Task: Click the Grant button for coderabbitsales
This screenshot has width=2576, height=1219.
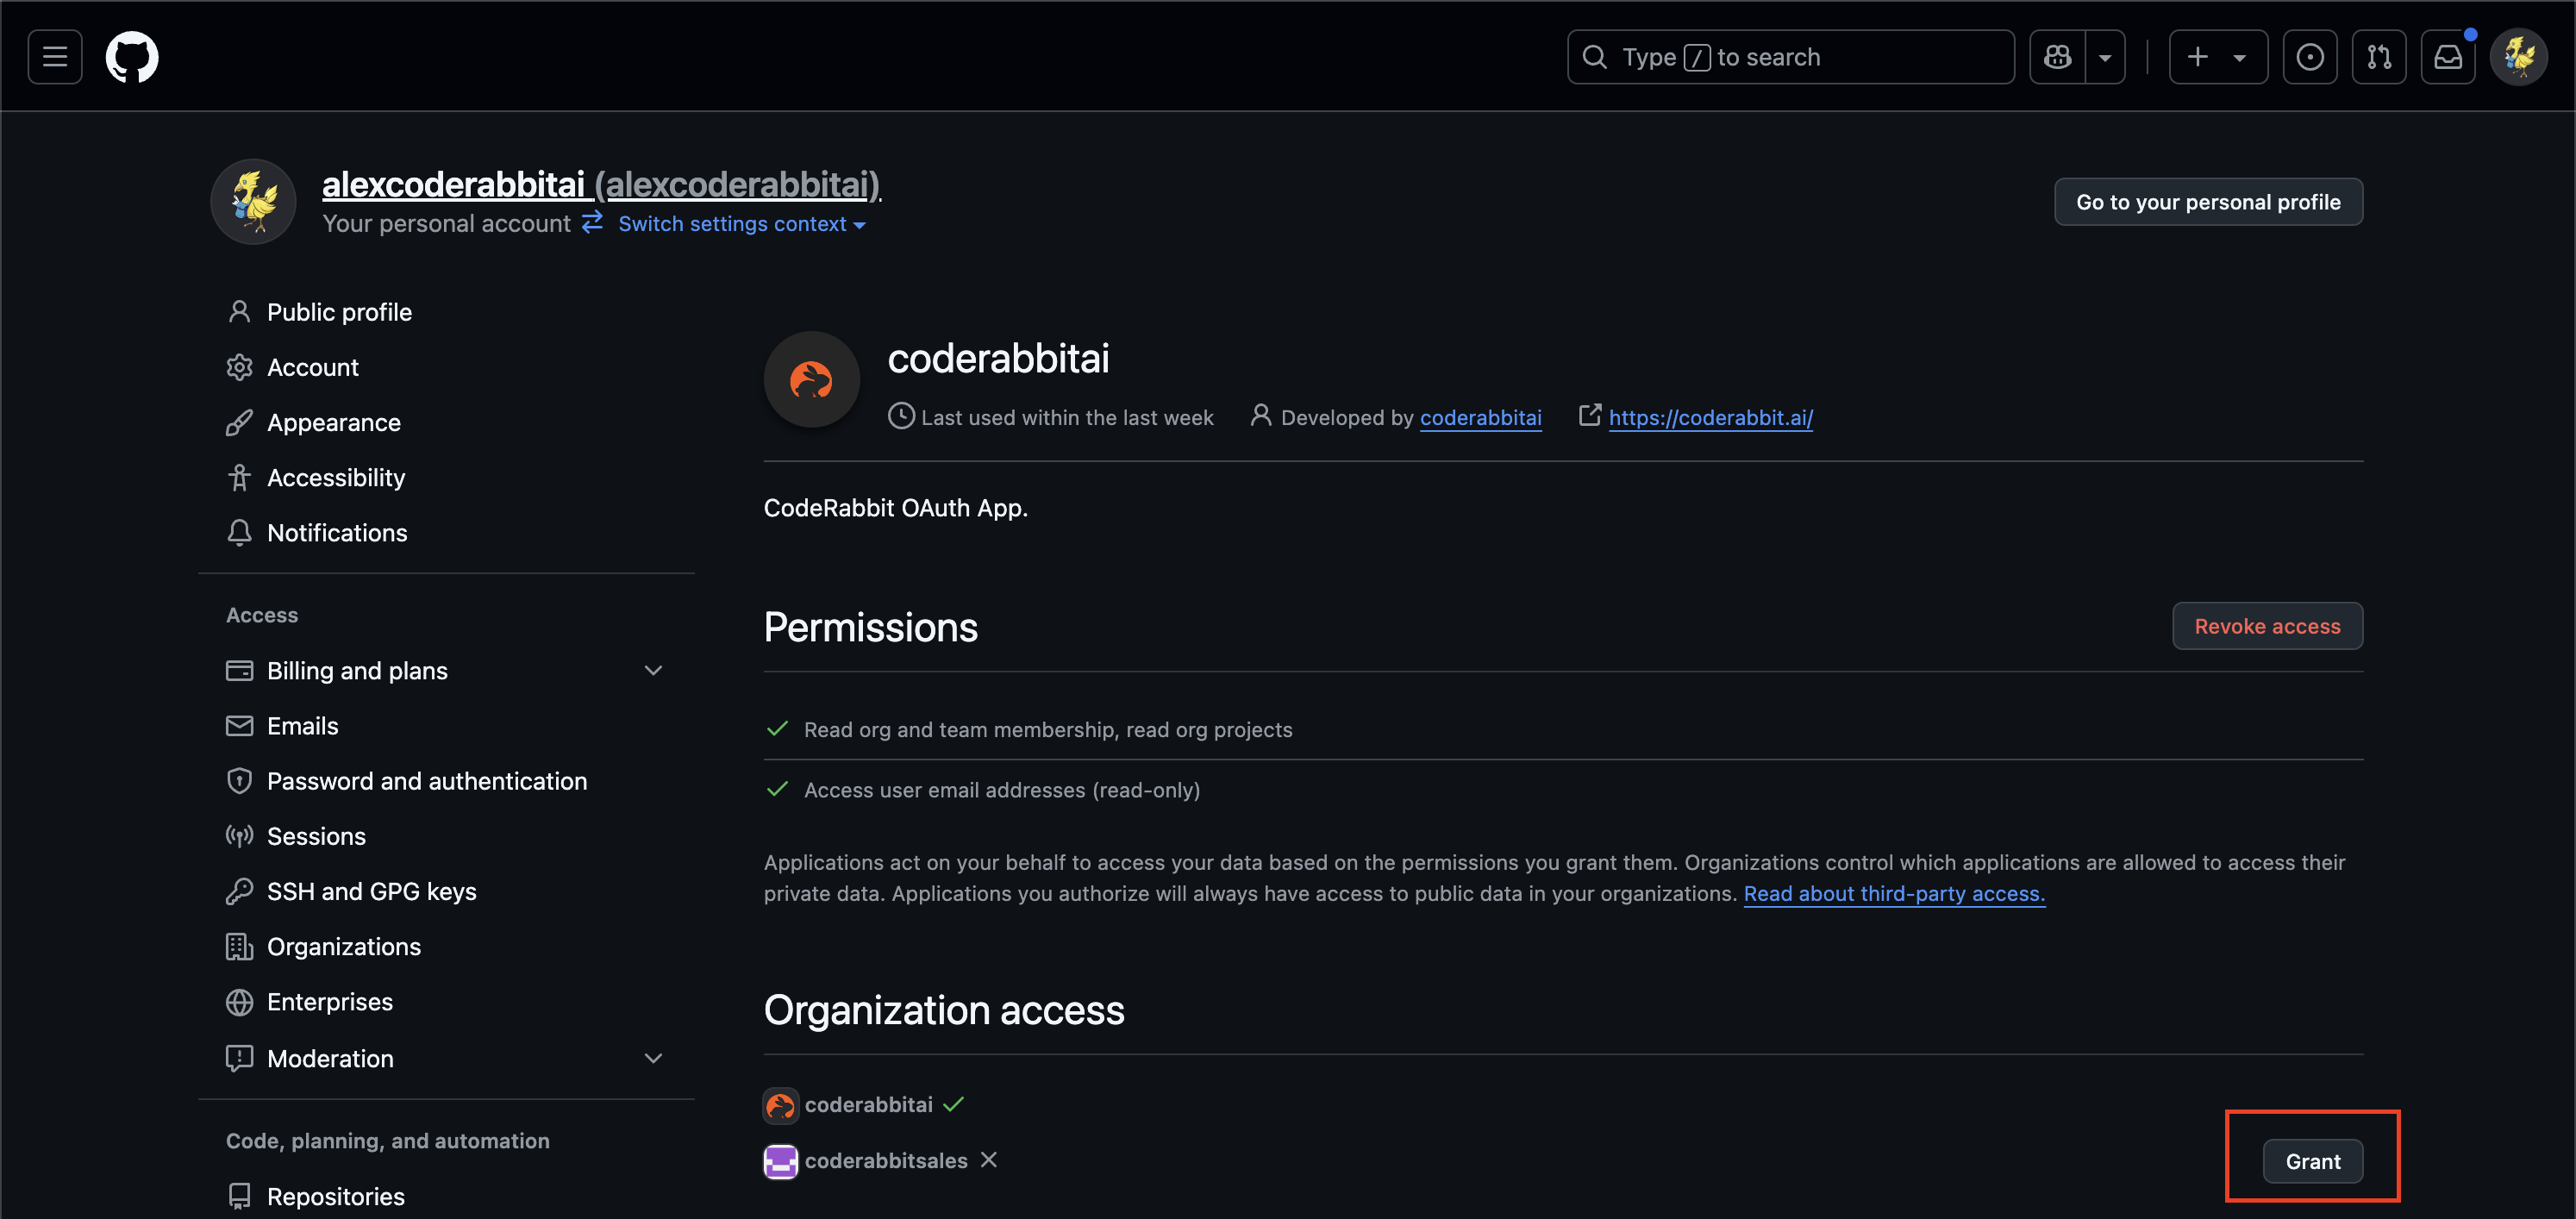Action: (2311, 1160)
